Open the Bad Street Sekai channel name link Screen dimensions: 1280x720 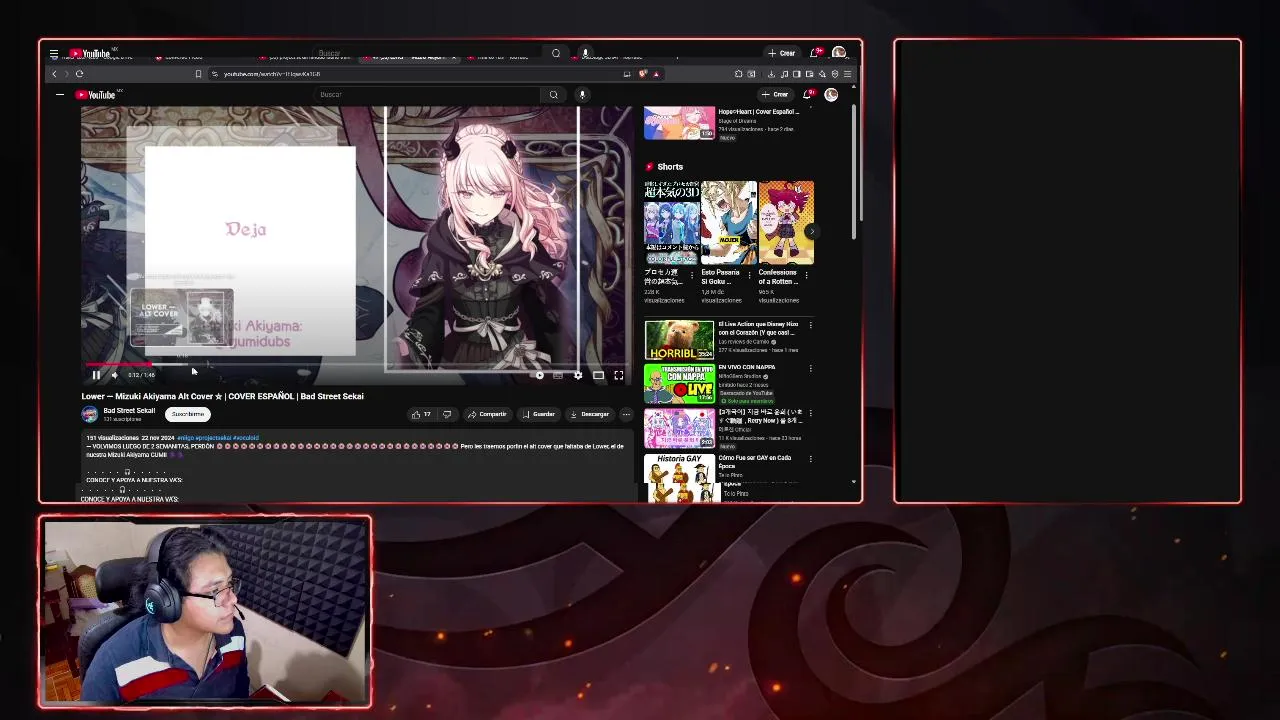coord(129,410)
